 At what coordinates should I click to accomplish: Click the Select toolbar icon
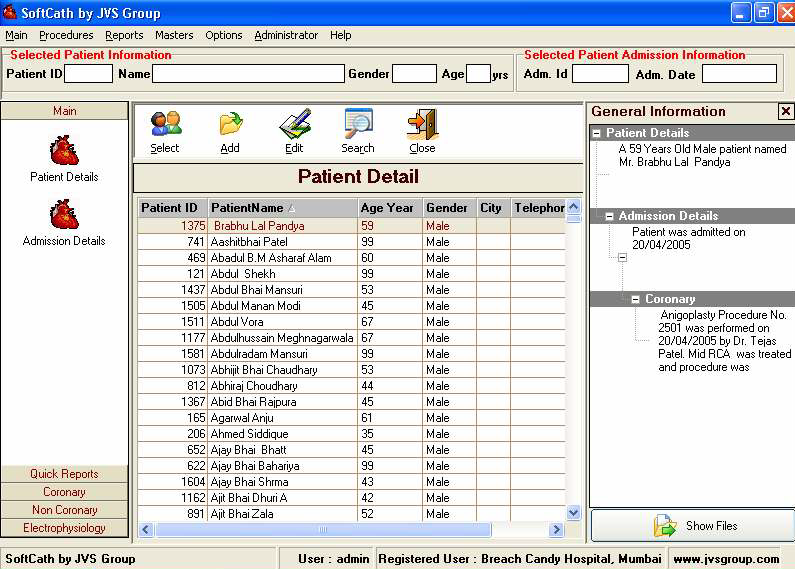point(165,124)
